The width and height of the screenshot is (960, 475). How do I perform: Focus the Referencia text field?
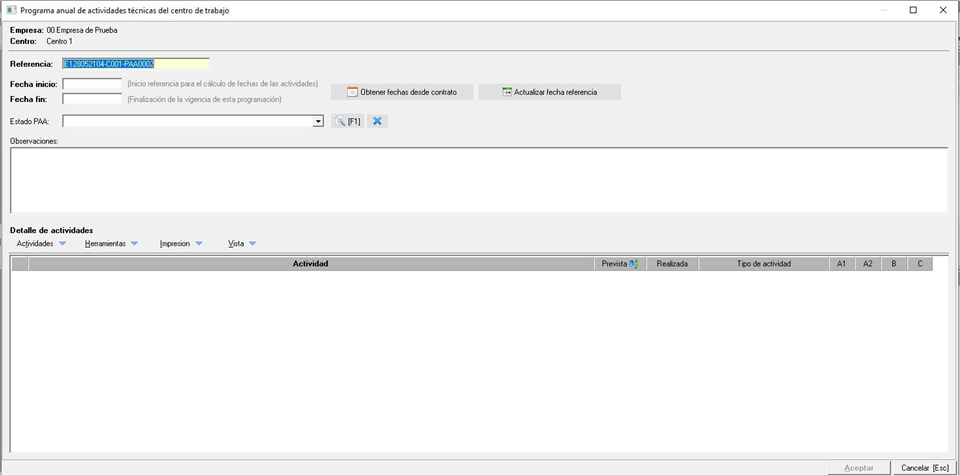tap(135, 64)
